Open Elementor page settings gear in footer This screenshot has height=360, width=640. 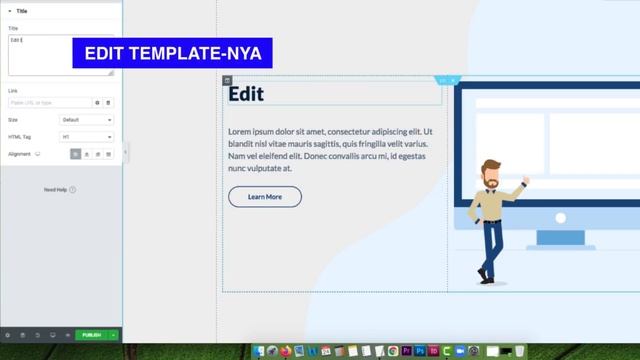7,335
